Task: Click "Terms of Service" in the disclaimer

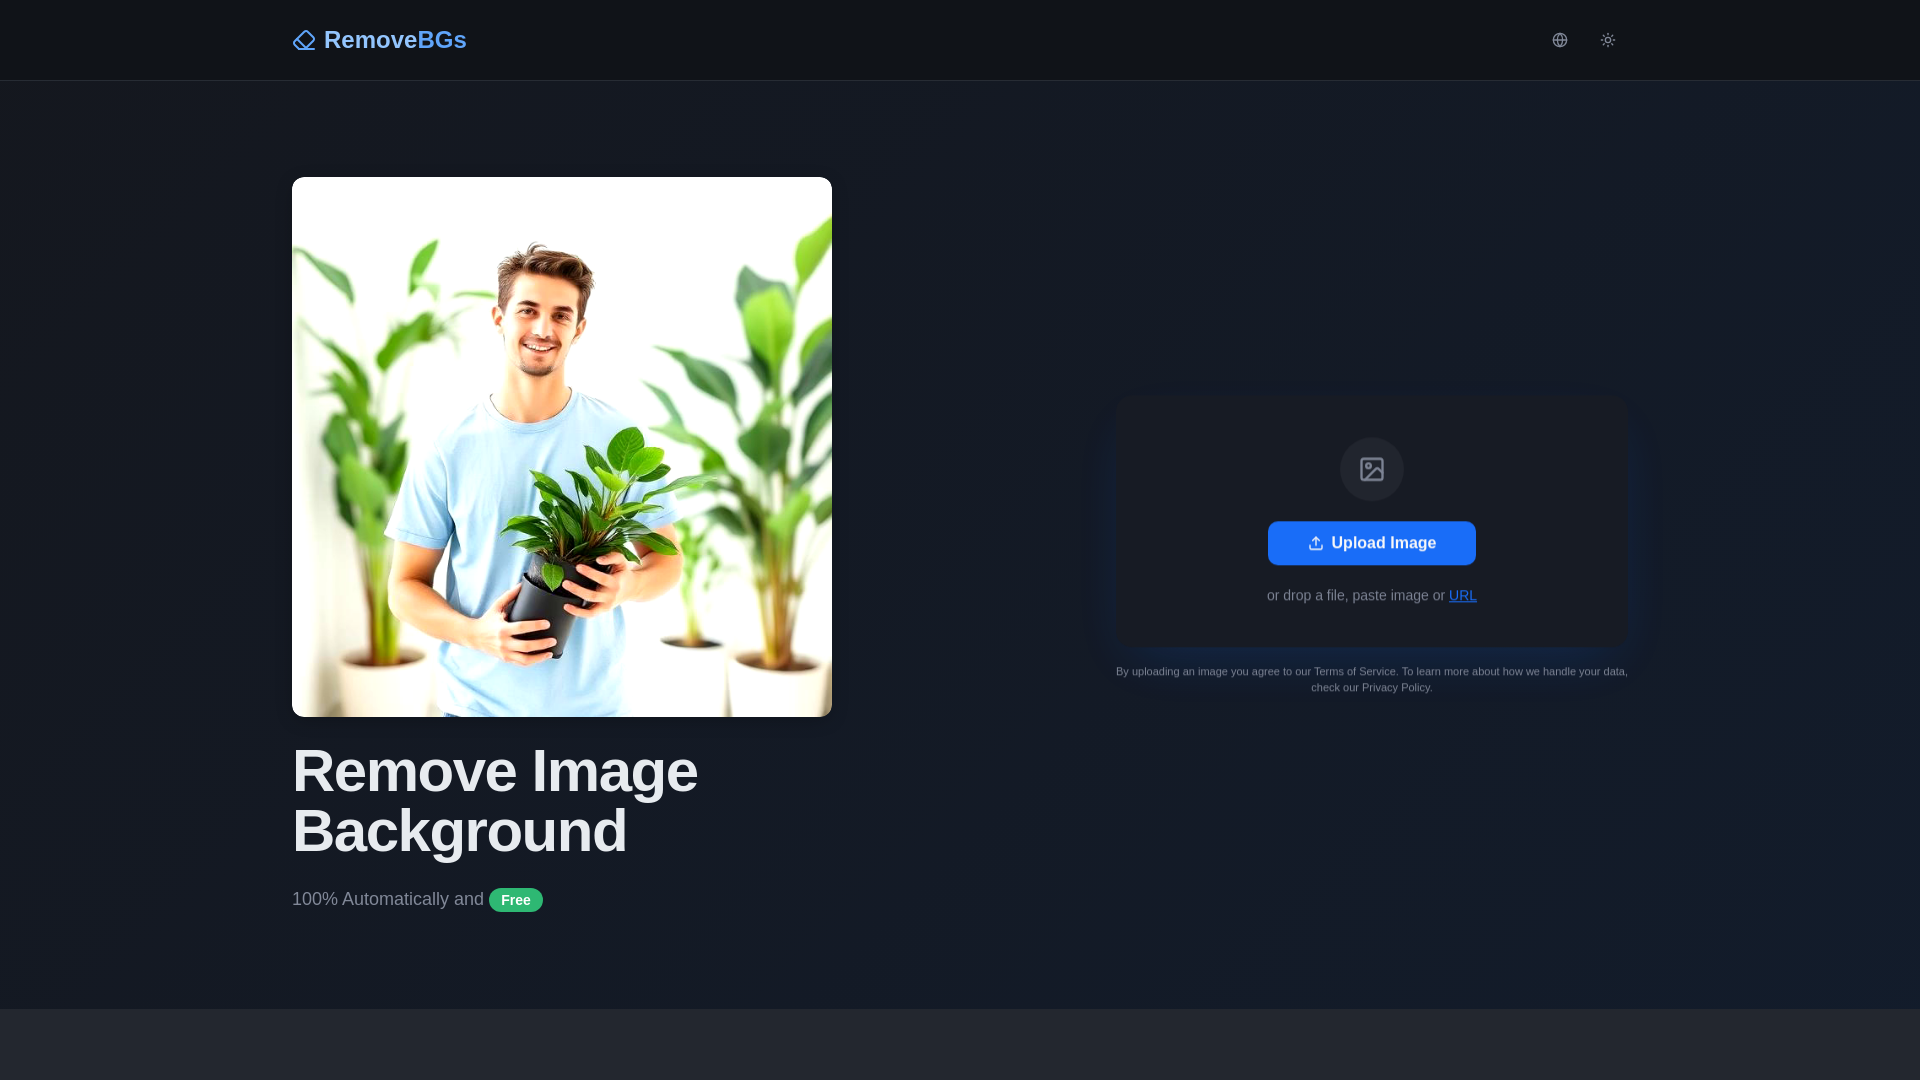Action: [x=1354, y=671]
